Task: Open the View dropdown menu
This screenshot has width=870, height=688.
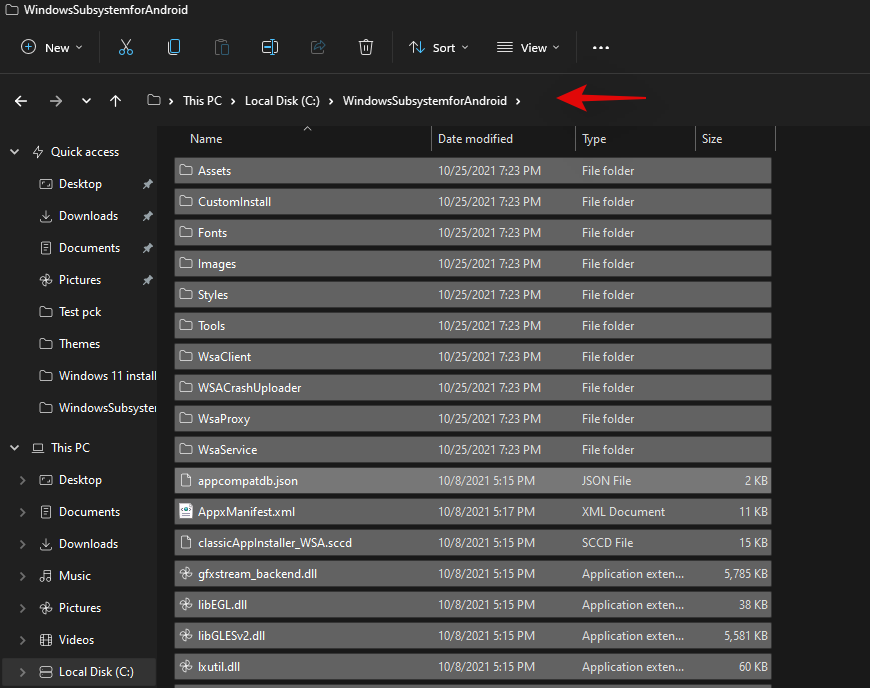Action: [528, 47]
